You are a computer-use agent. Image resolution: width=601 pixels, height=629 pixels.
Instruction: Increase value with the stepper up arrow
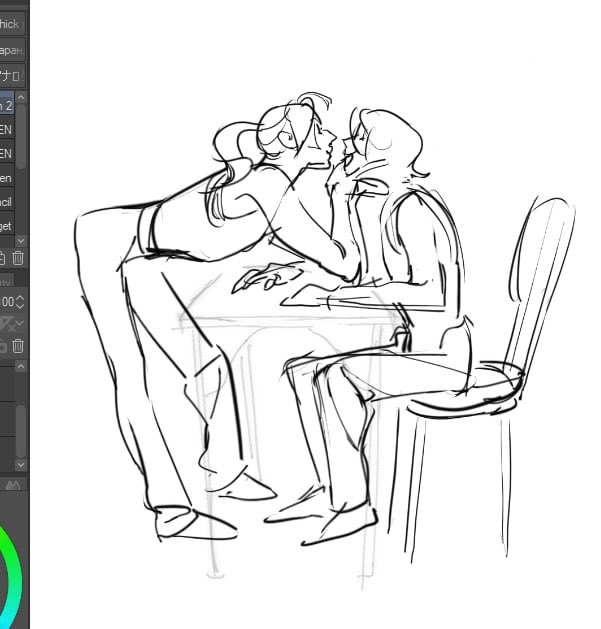(20, 298)
